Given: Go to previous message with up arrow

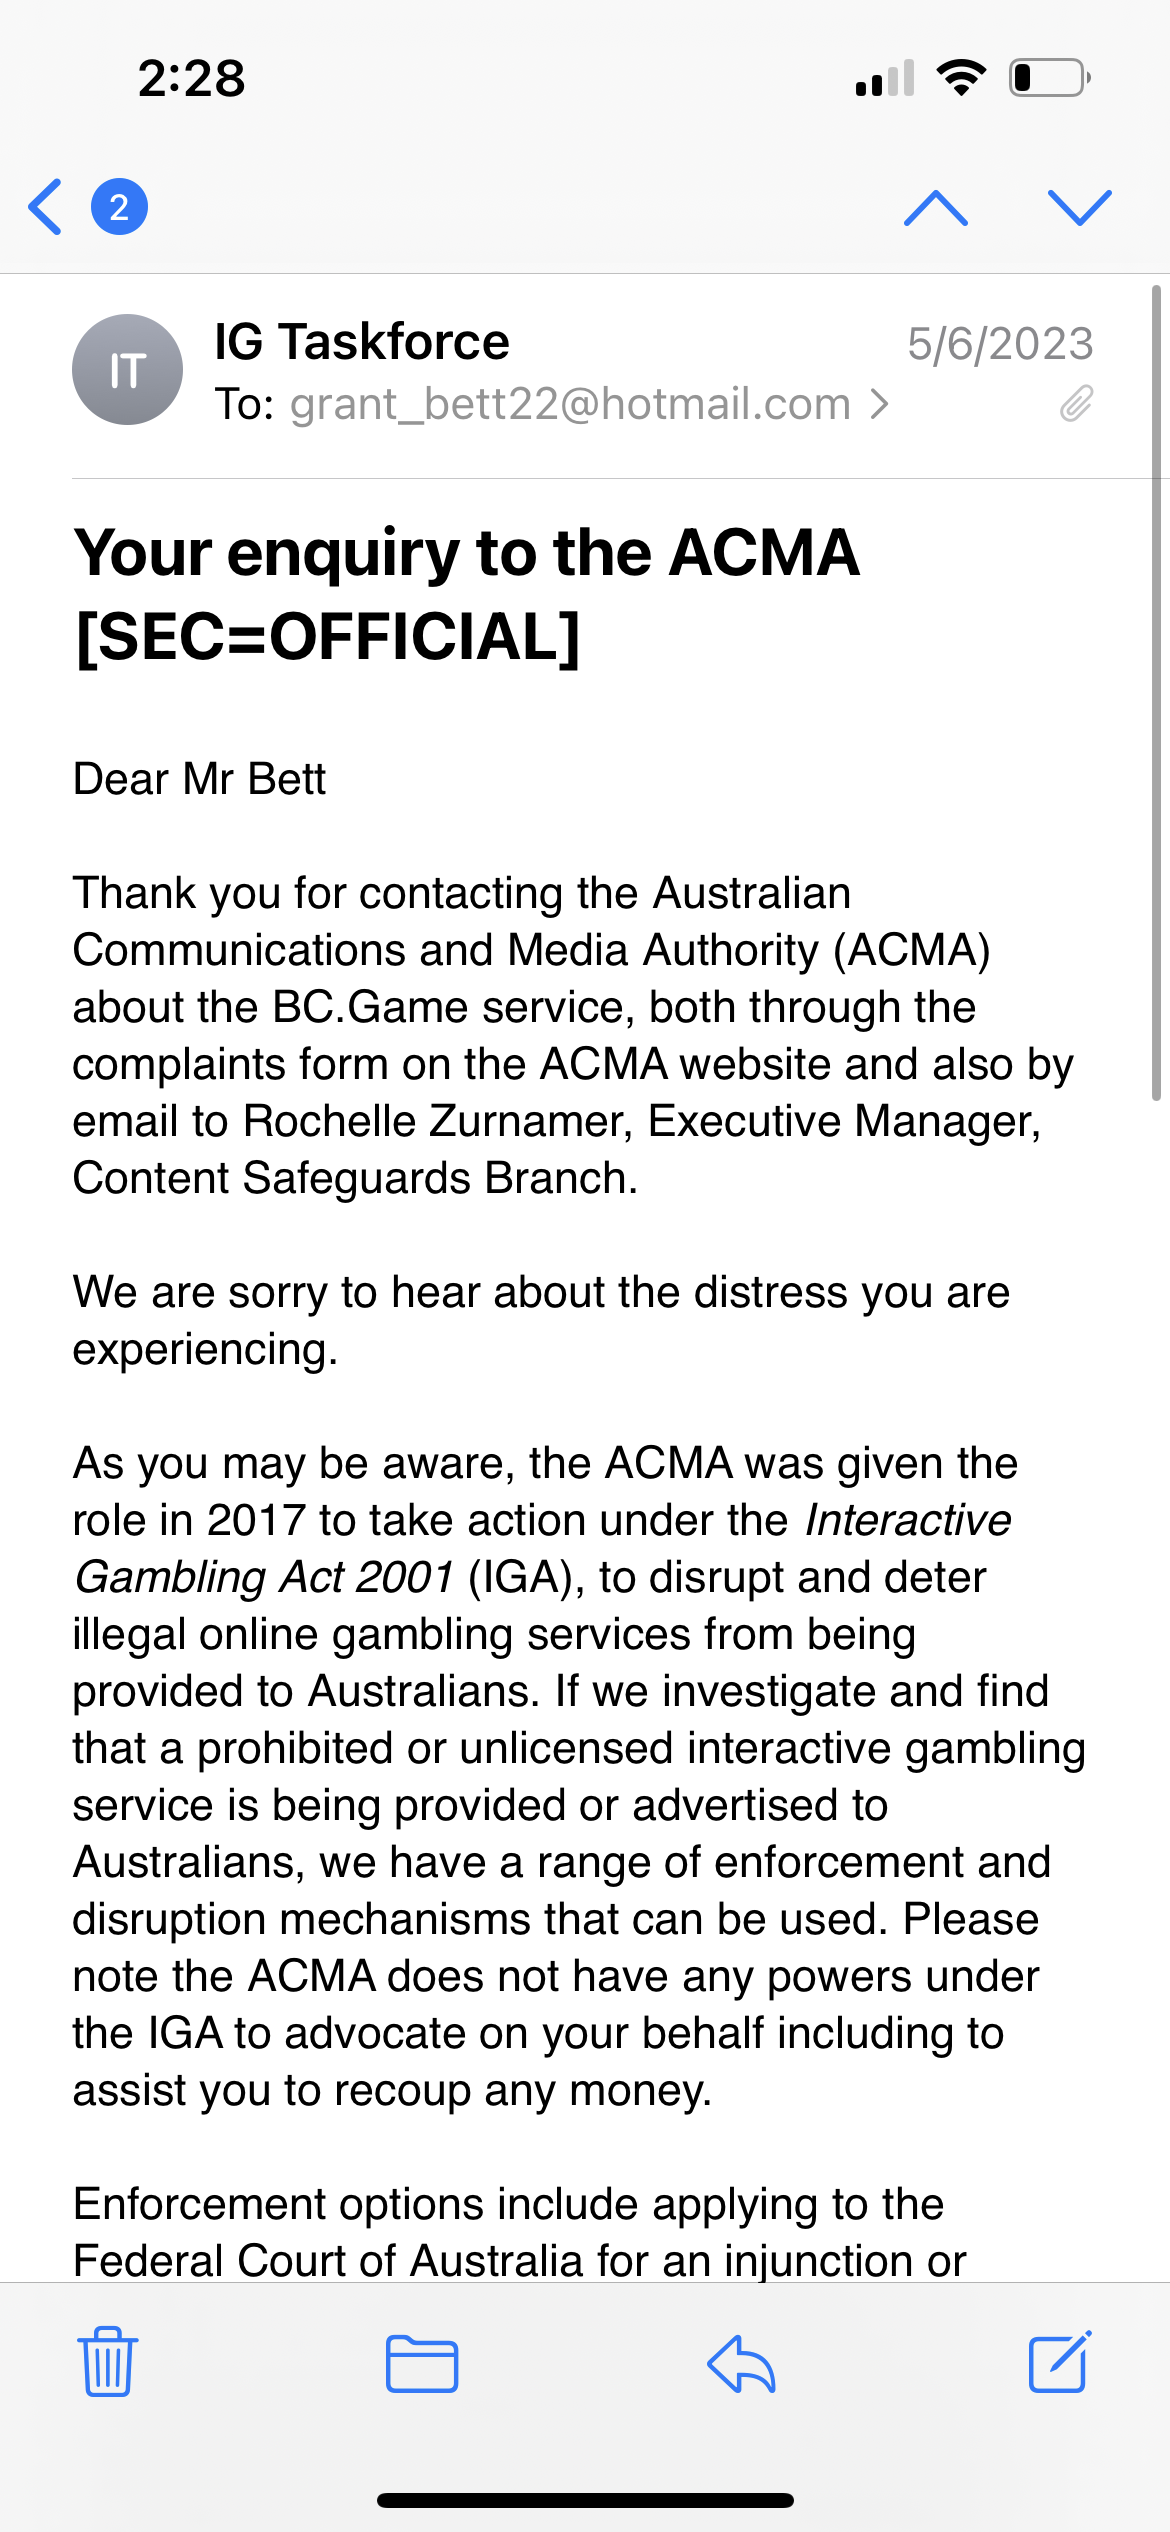Looking at the screenshot, I should [x=935, y=207].
